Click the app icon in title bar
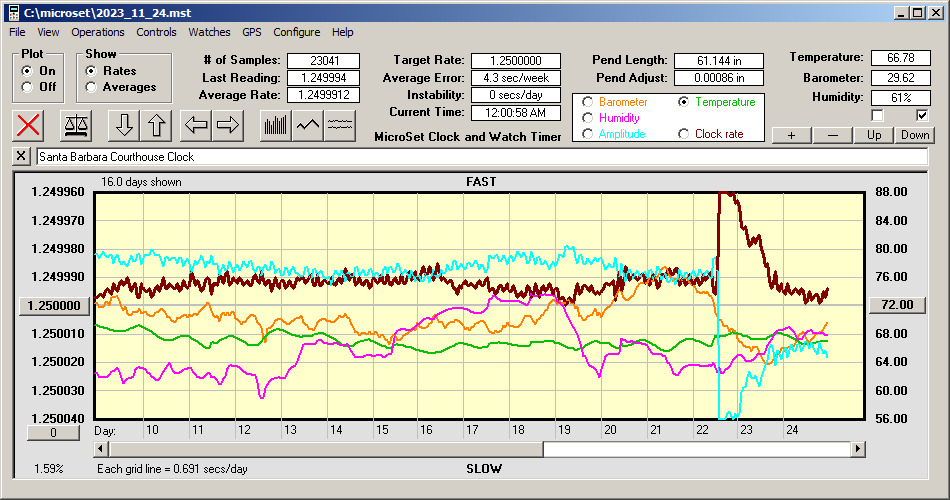The height and width of the screenshot is (500, 950). 13,12
